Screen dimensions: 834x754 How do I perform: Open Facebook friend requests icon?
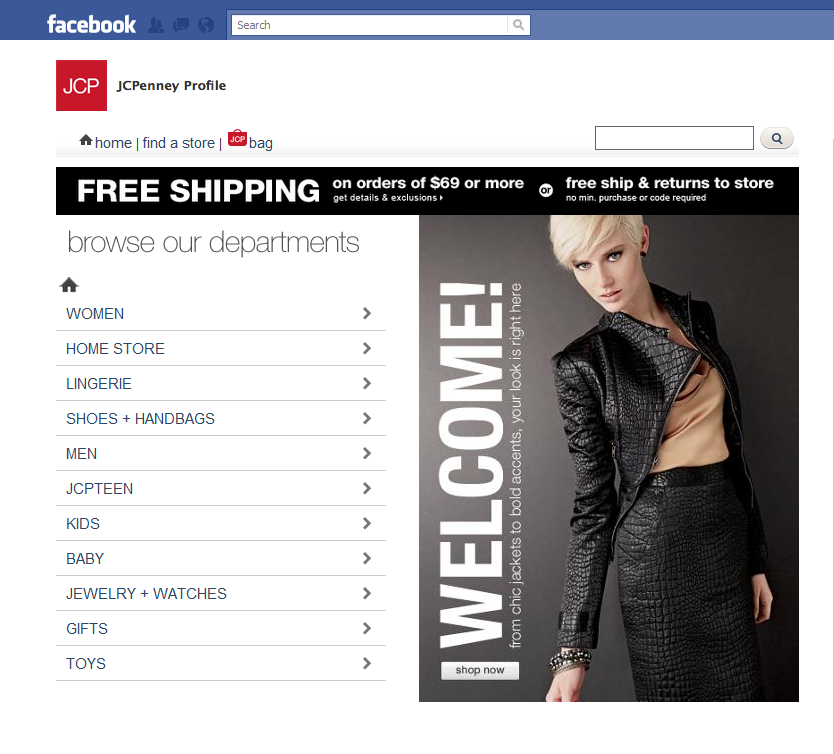[x=155, y=25]
